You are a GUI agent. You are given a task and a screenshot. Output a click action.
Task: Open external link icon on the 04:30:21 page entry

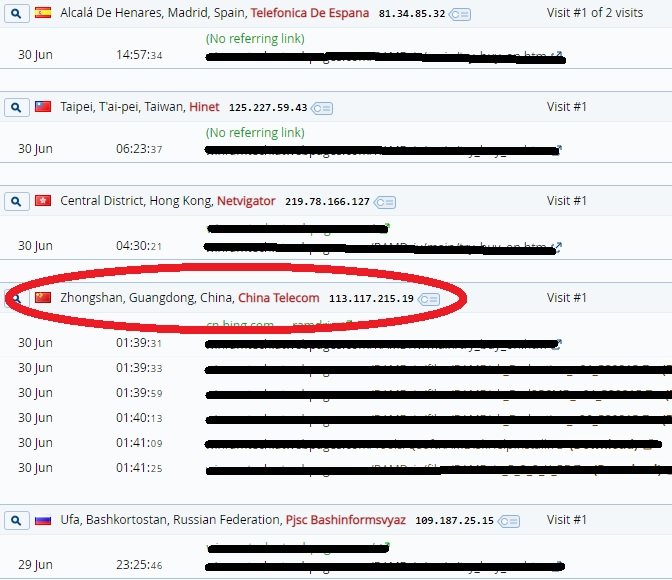click(557, 246)
